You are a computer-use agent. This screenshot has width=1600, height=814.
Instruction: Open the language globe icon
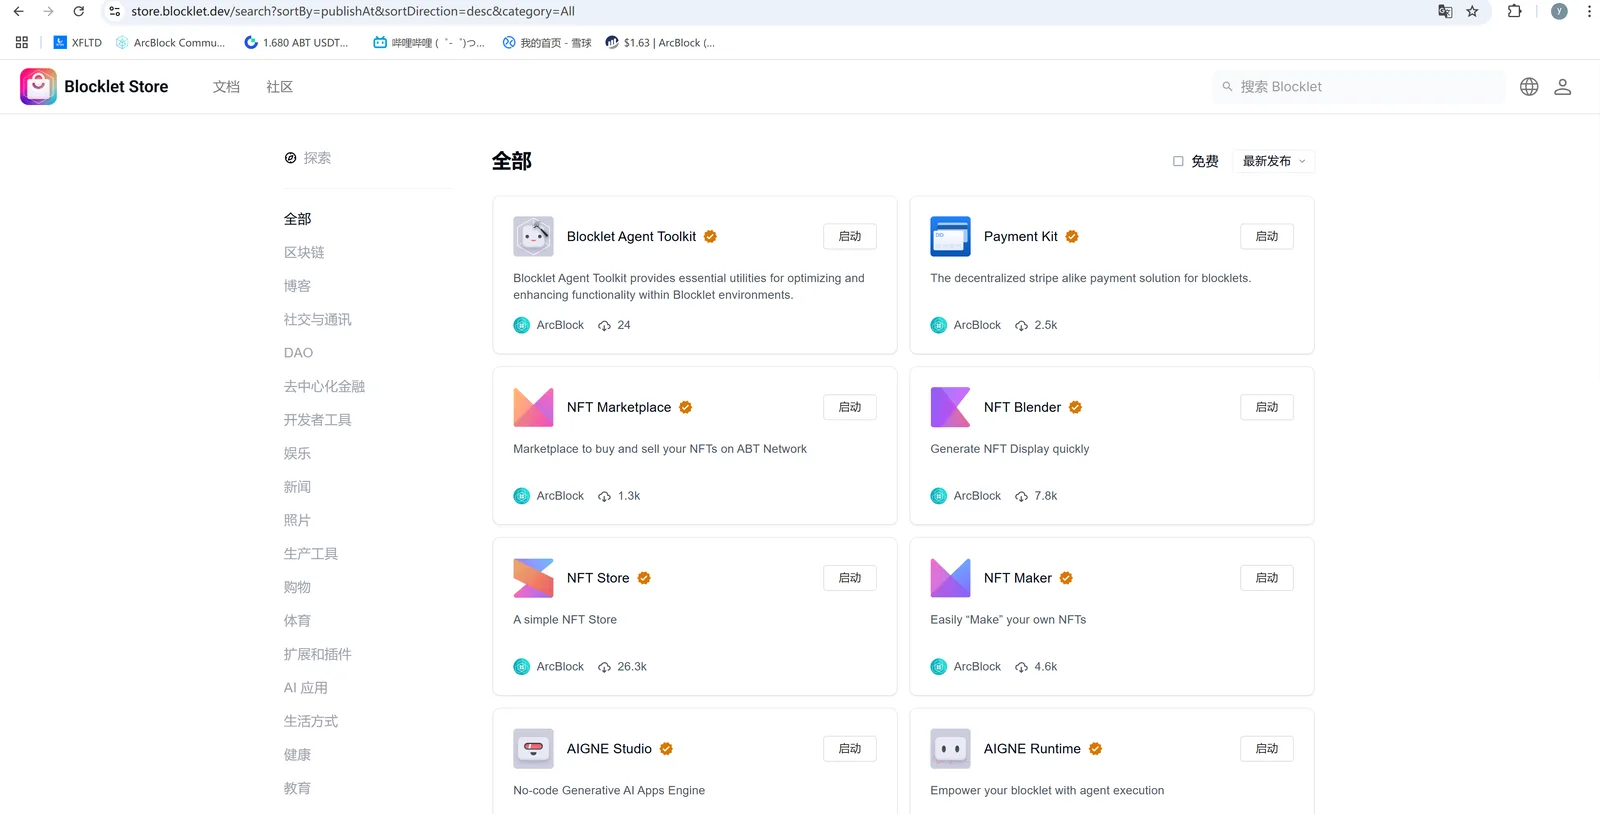(1529, 87)
